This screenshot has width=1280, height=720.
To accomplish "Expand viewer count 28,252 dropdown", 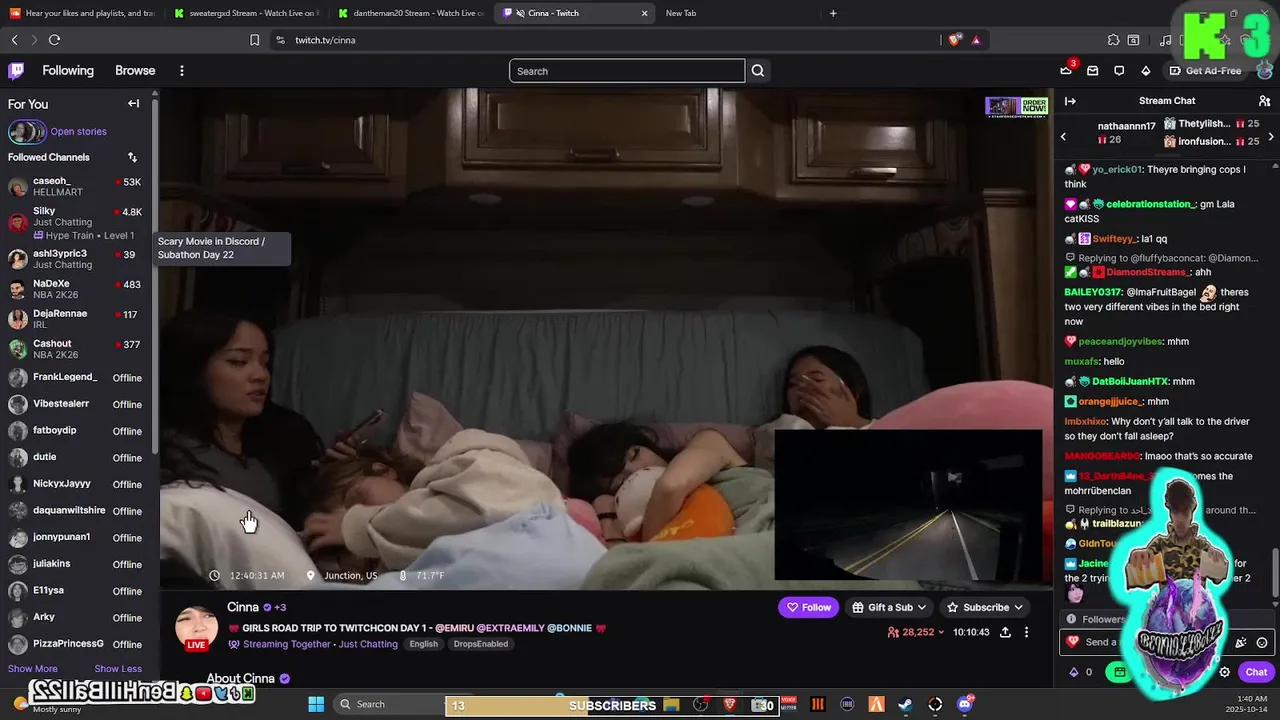I will click(916, 632).
